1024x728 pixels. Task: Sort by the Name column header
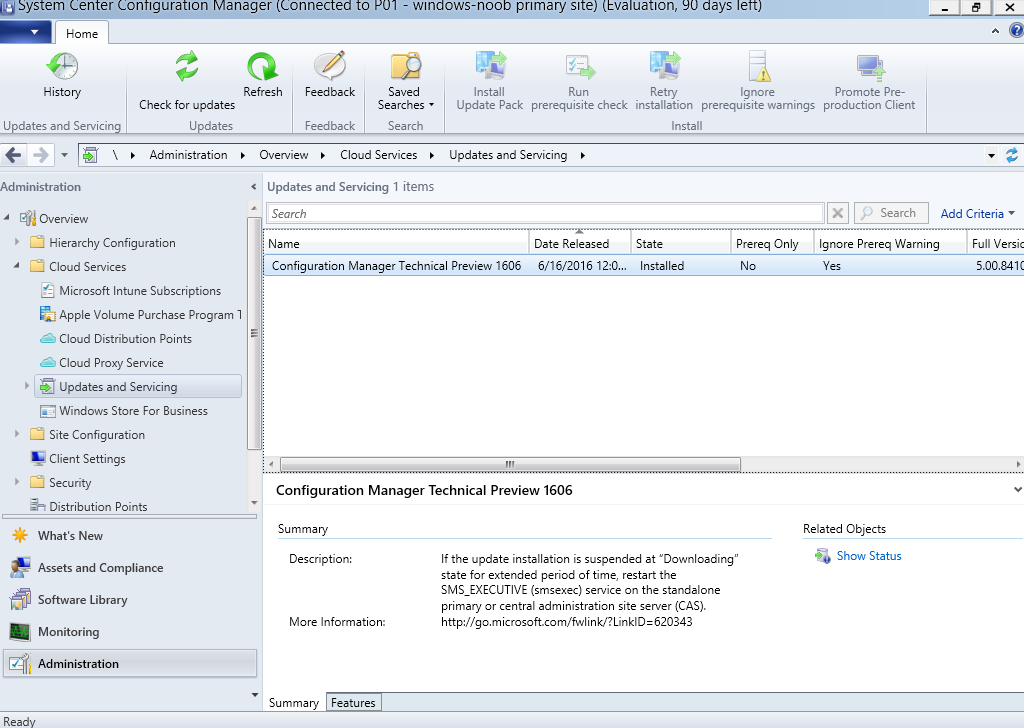(x=397, y=243)
